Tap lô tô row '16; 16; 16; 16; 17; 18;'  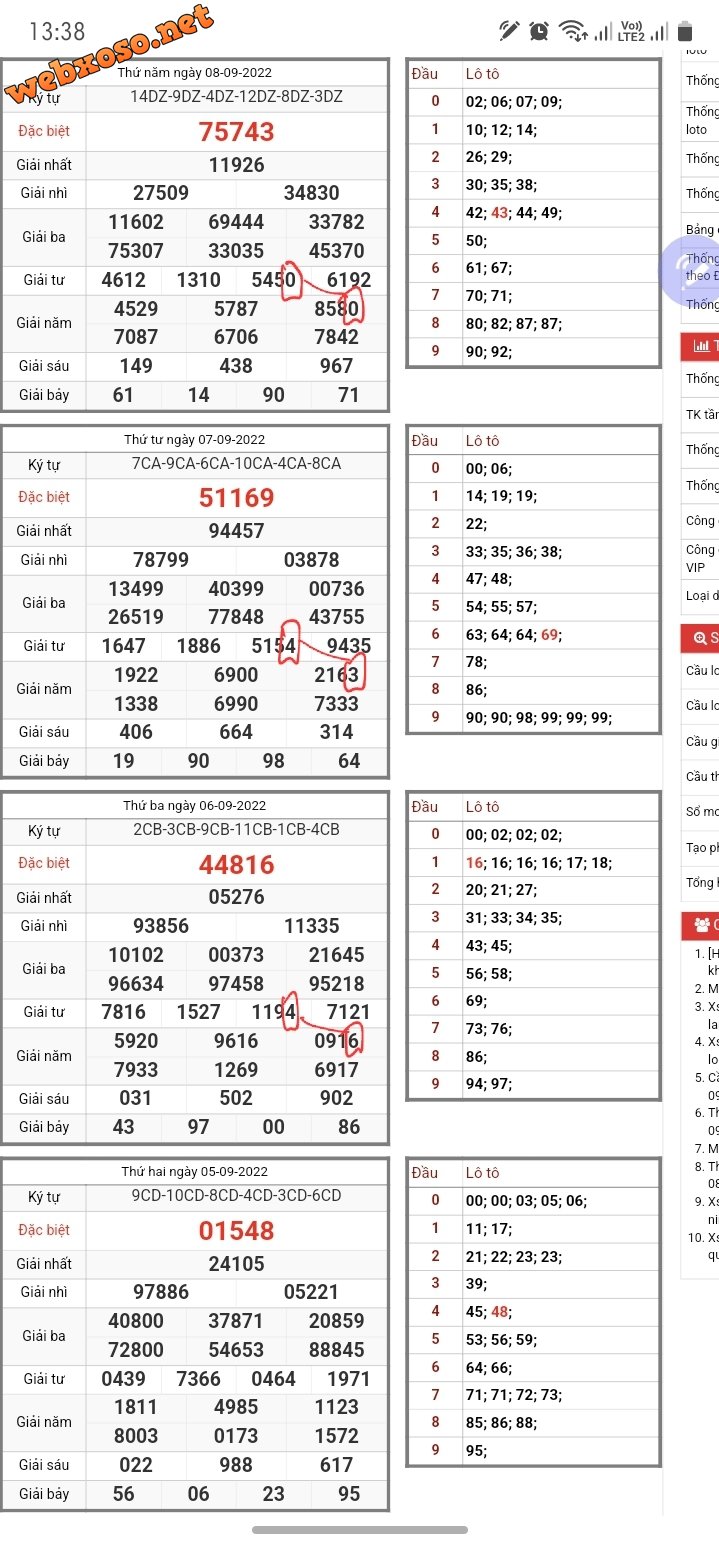tap(539, 862)
